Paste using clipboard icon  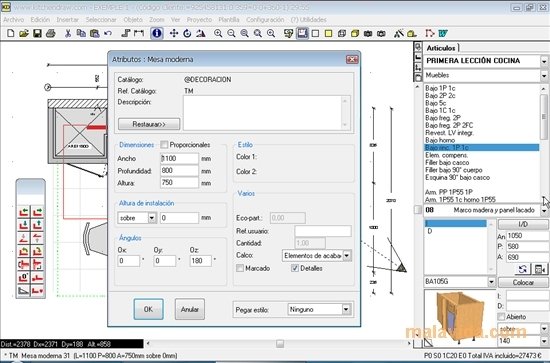[94, 34]
